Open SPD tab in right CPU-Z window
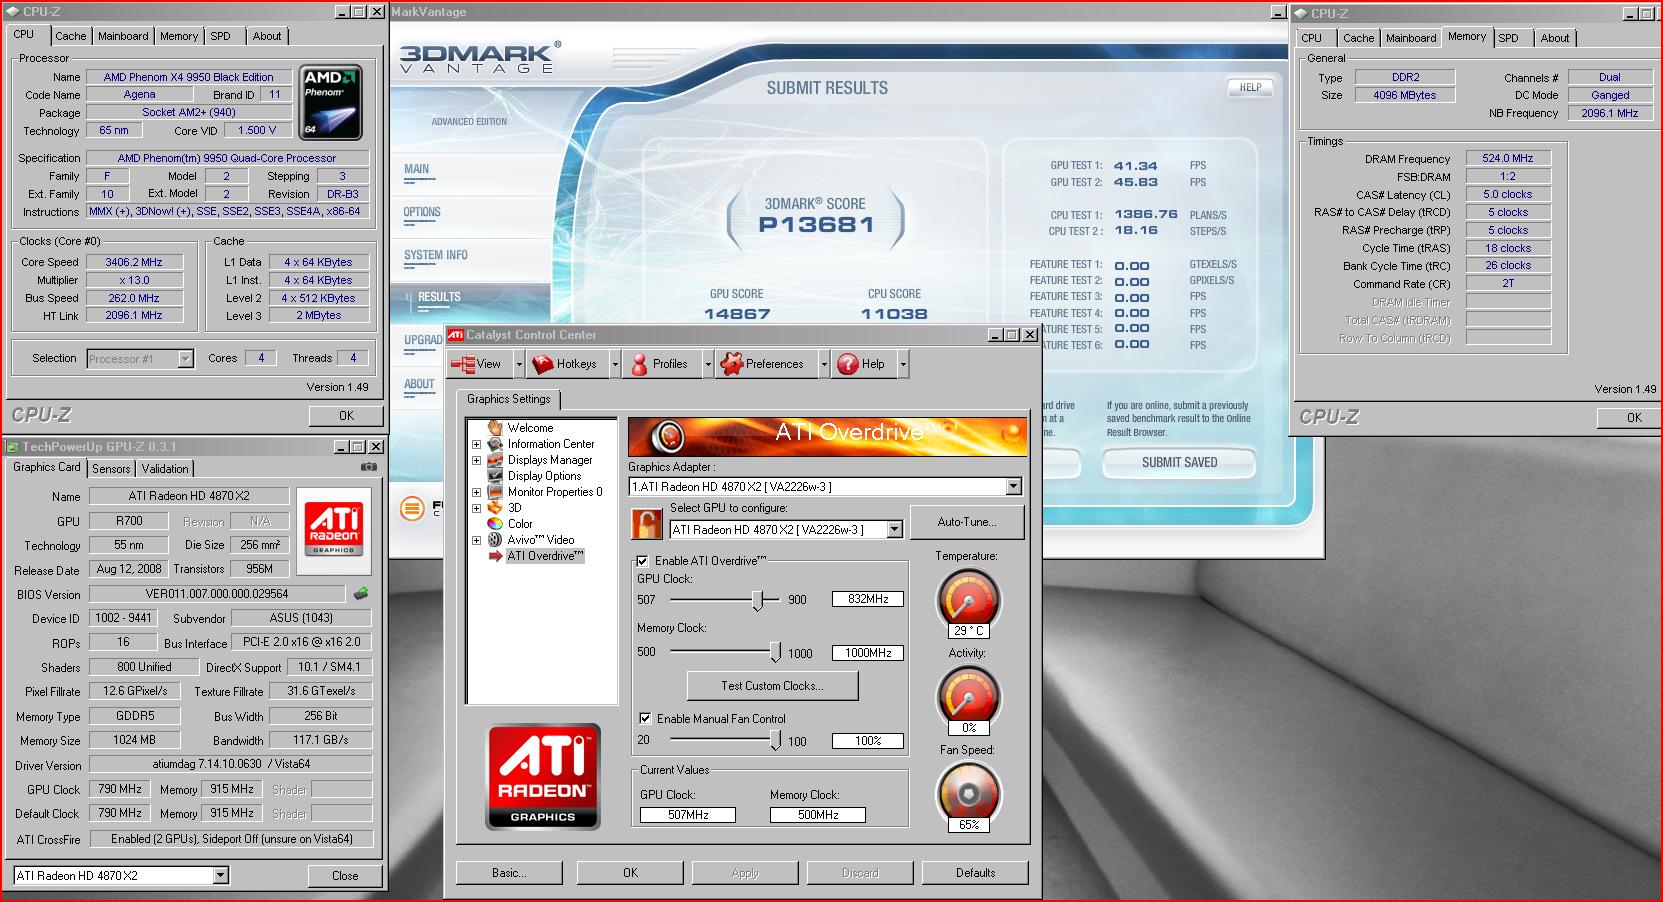The image size is (1663, 902). click(1508, 38)
